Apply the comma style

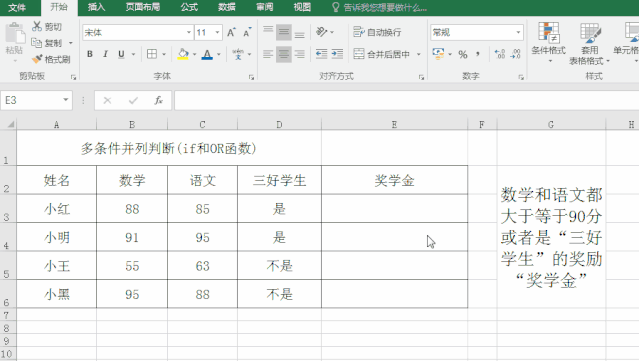[x=478, y=54]
